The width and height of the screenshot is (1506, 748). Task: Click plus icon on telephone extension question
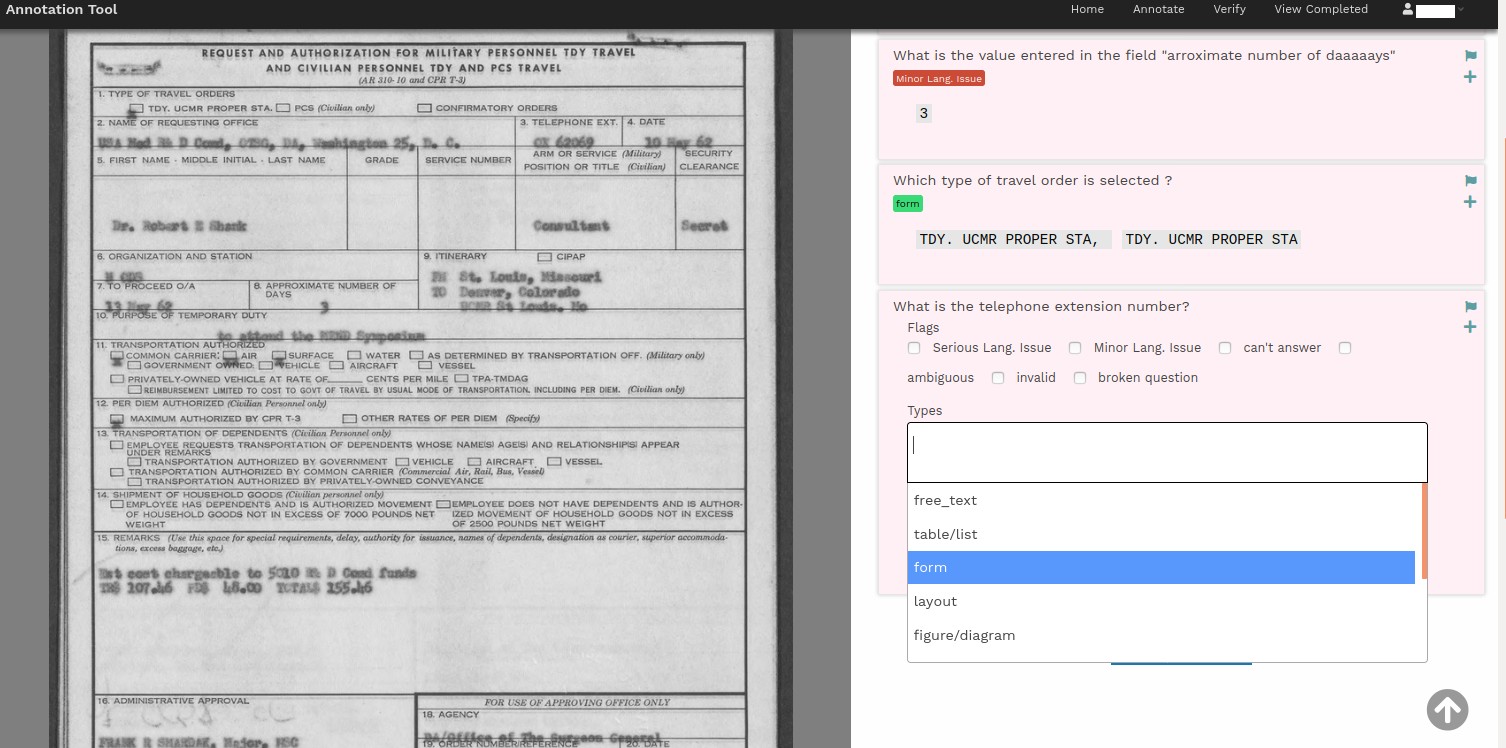1470,327
